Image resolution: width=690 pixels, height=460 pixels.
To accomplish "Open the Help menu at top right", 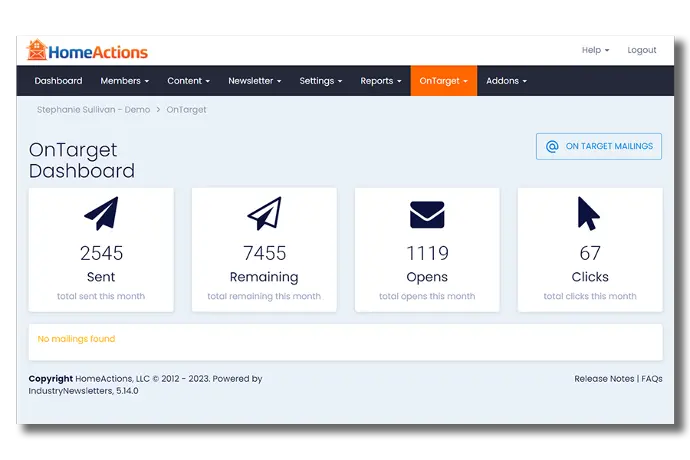I will click(x=594, y=50).
